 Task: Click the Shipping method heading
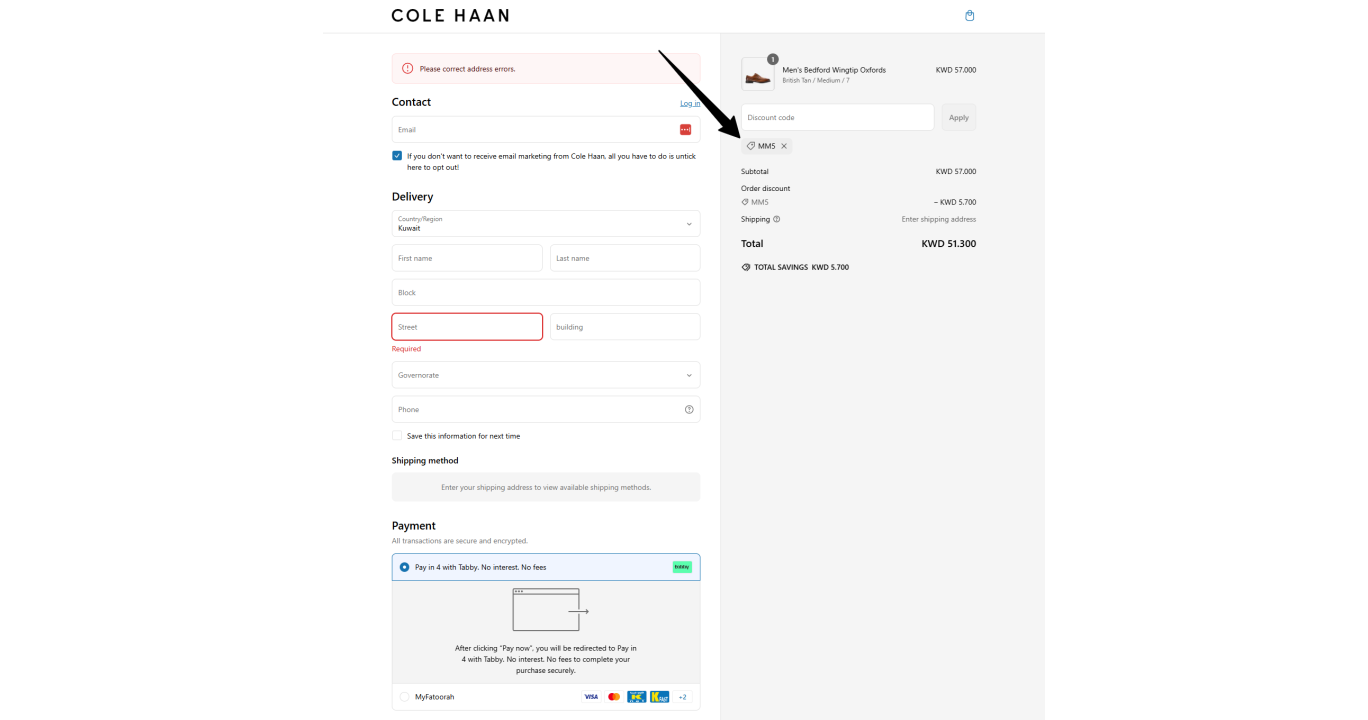[425, 461]
